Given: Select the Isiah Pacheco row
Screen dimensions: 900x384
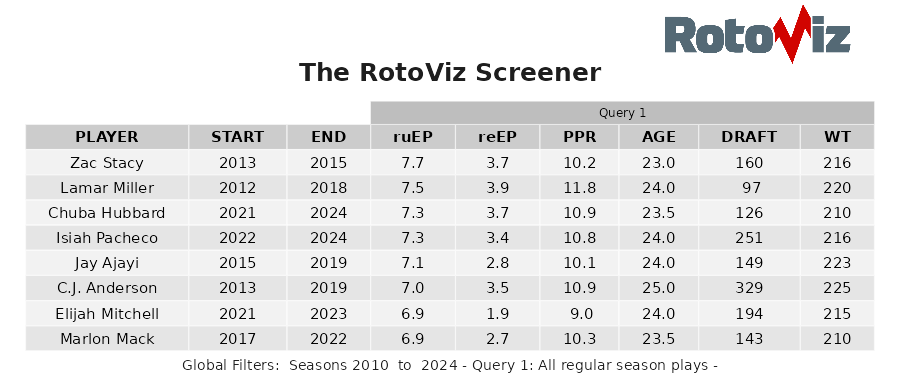Looking at the screenshot, I should [450, 238].
